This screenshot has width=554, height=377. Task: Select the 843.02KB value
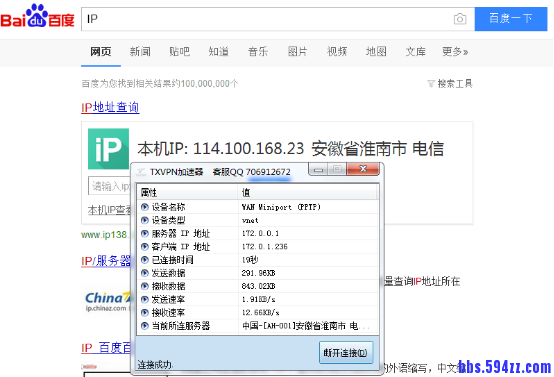pos(259,286)
